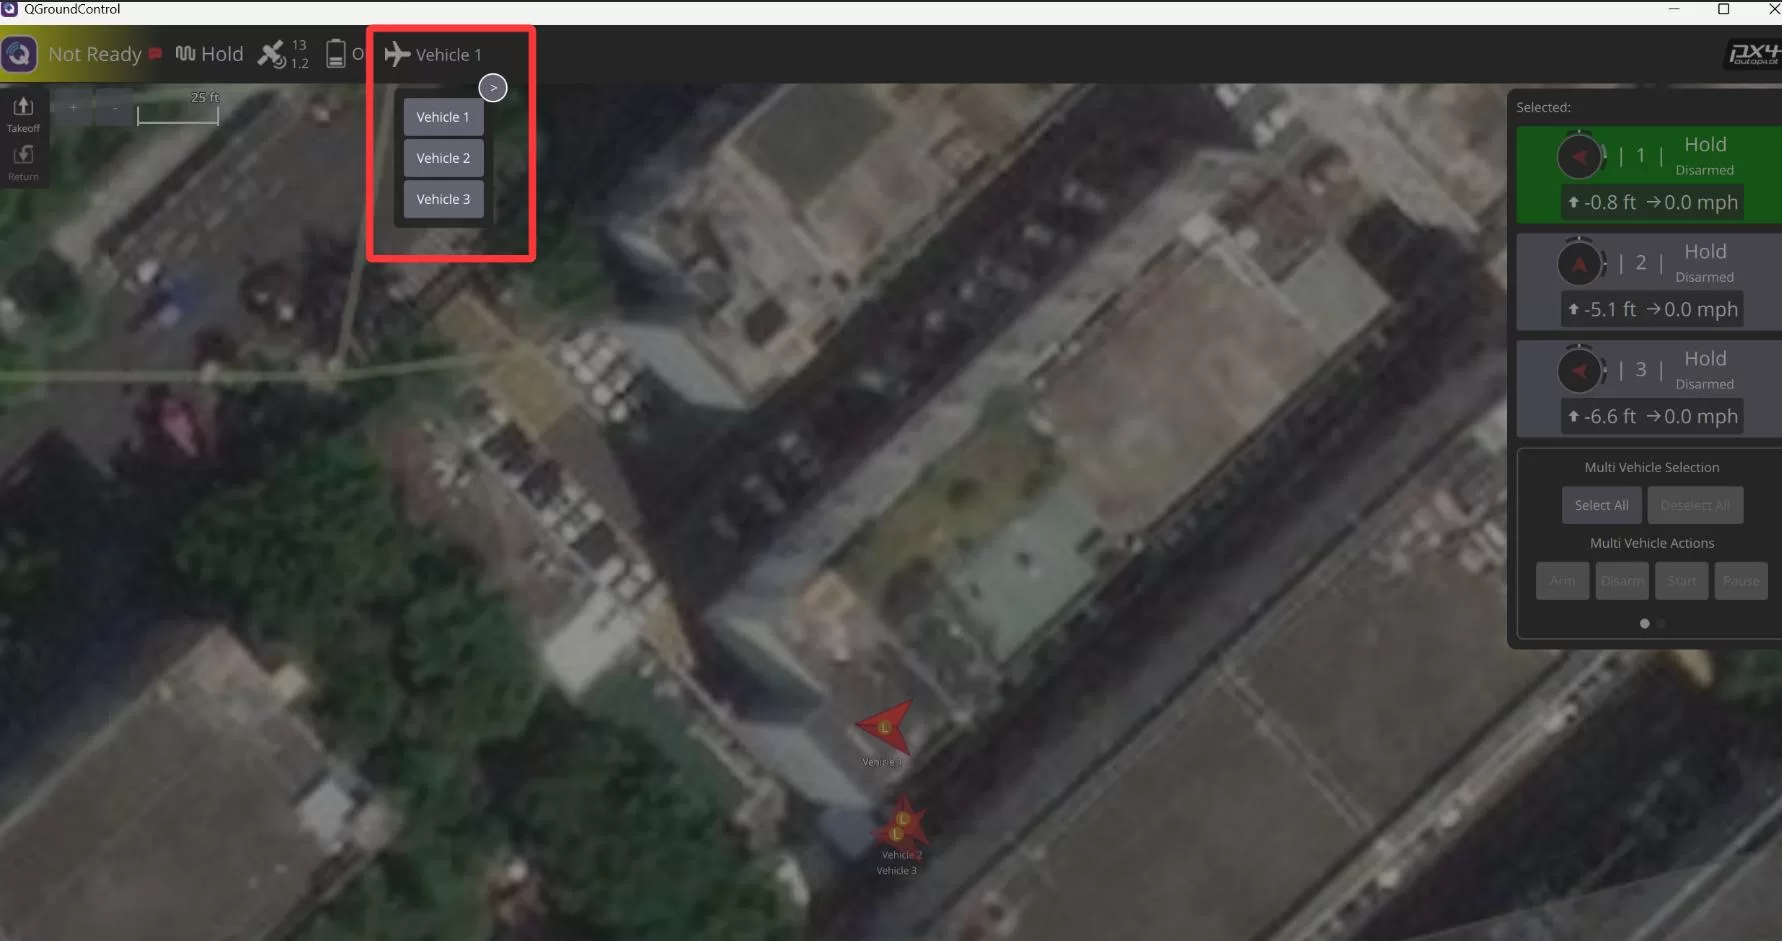Click the multi-vehicle Pause button
The width and height of the screenshot is (1782, 941).
1741,581
